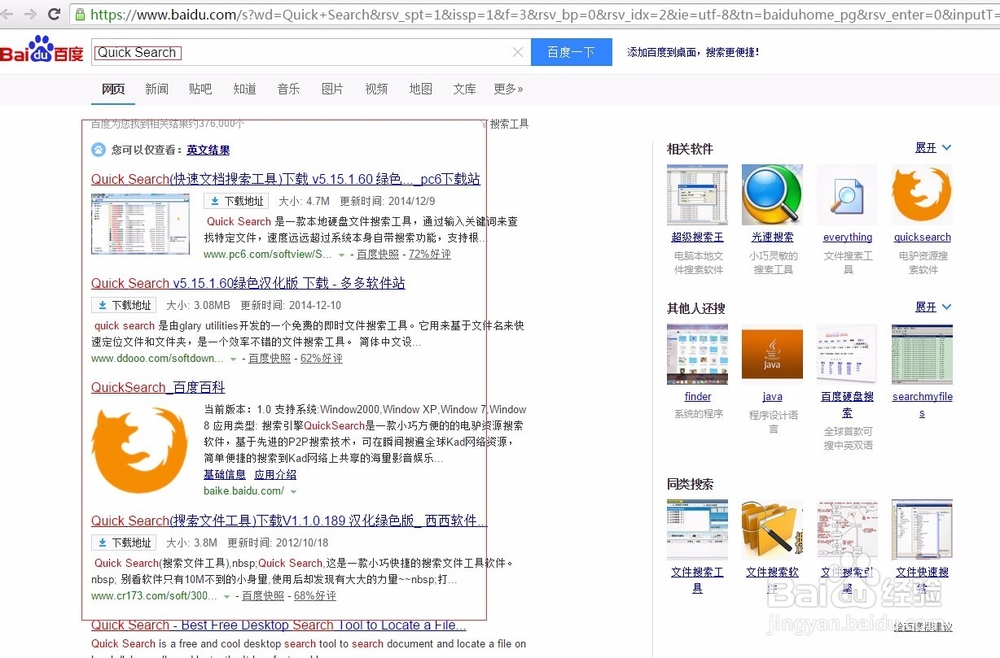The image size is (1000, 658).
Task: Select the 网页 tab
Action: pyautogui.click(x=113, y=89)
